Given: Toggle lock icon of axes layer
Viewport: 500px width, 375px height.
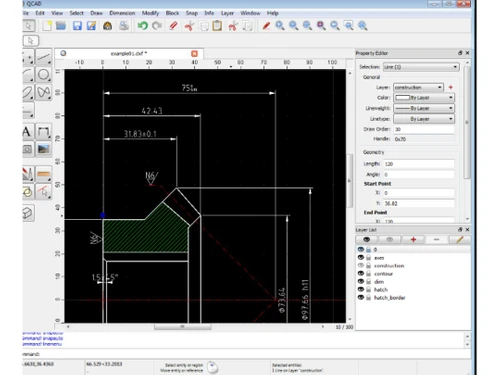Looking at the screenshot, I should (x=369, y=258).
